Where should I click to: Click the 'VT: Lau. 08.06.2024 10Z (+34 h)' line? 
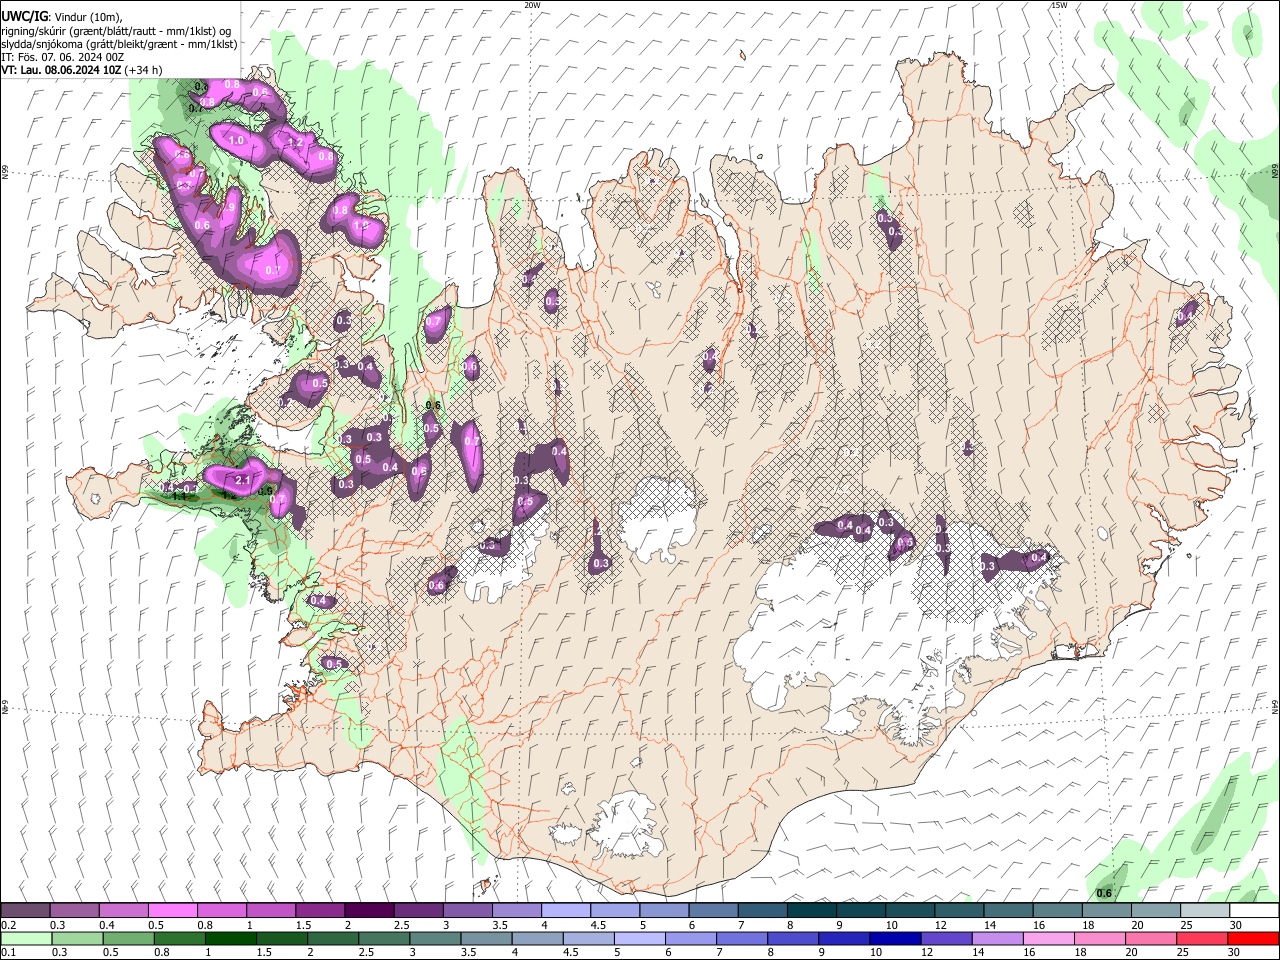pyautogui.click(x=82, y=70)
